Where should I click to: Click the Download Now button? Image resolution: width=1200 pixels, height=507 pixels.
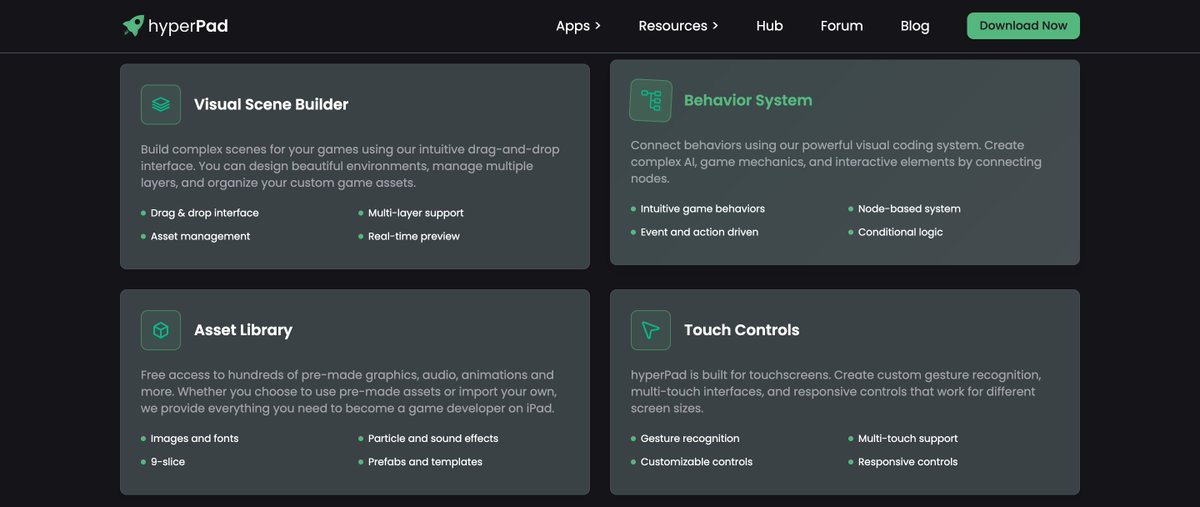1023,26
